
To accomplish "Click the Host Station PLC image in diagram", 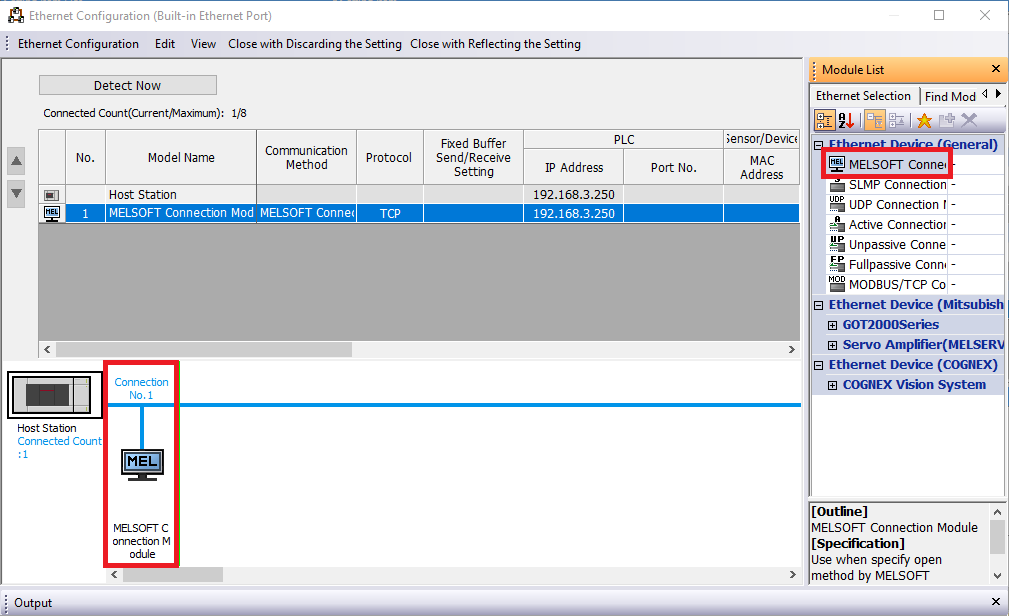I will pyautogui.click(x=55, y=395).
